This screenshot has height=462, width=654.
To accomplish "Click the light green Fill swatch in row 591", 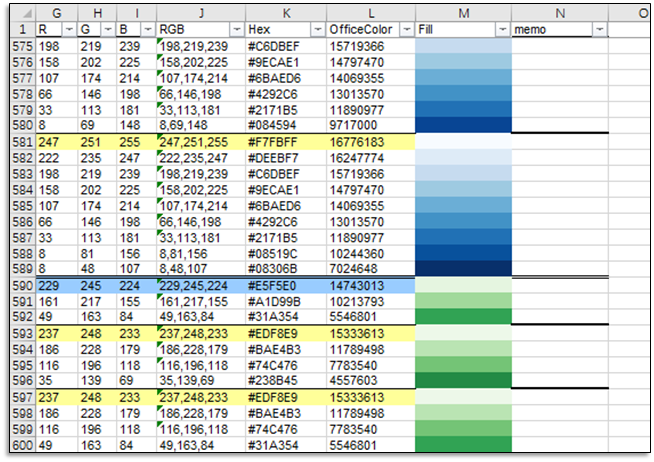I will pyautogui.click(x=463, y=301).
